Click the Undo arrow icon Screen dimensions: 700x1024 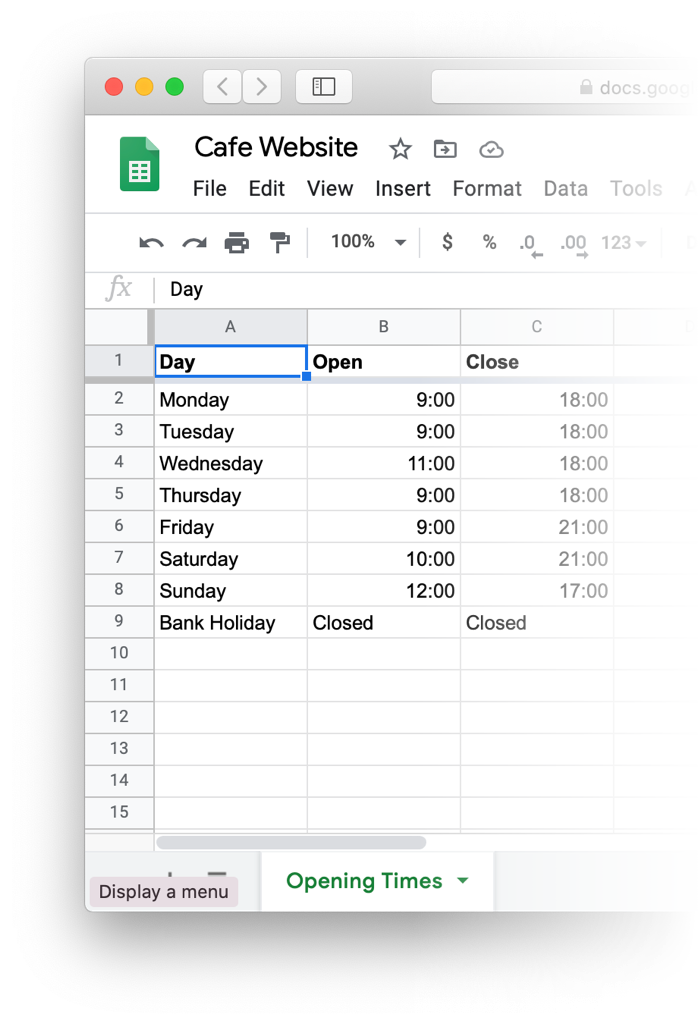[x=151, y=243]
